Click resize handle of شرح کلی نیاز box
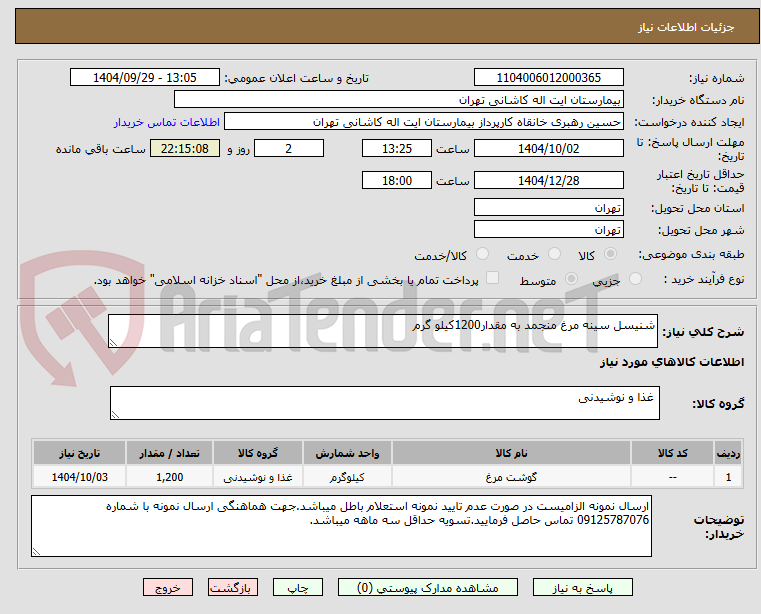This screenshot has height=614, width=761. point(113,343)
